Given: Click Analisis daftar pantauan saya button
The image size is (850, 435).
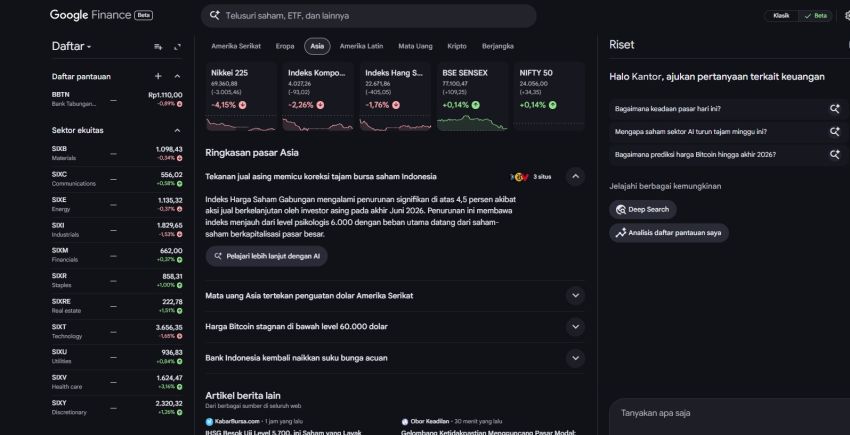Looking at the screenshot, I should pyautogui.click(x=668, y=233).
